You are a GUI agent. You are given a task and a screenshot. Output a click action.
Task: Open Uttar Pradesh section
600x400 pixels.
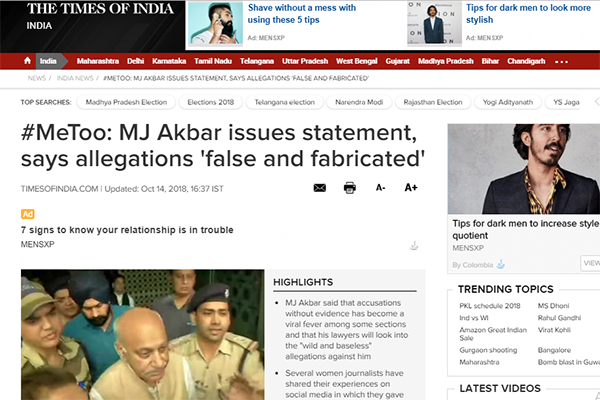pyautogui.click(x=305, y=61)
